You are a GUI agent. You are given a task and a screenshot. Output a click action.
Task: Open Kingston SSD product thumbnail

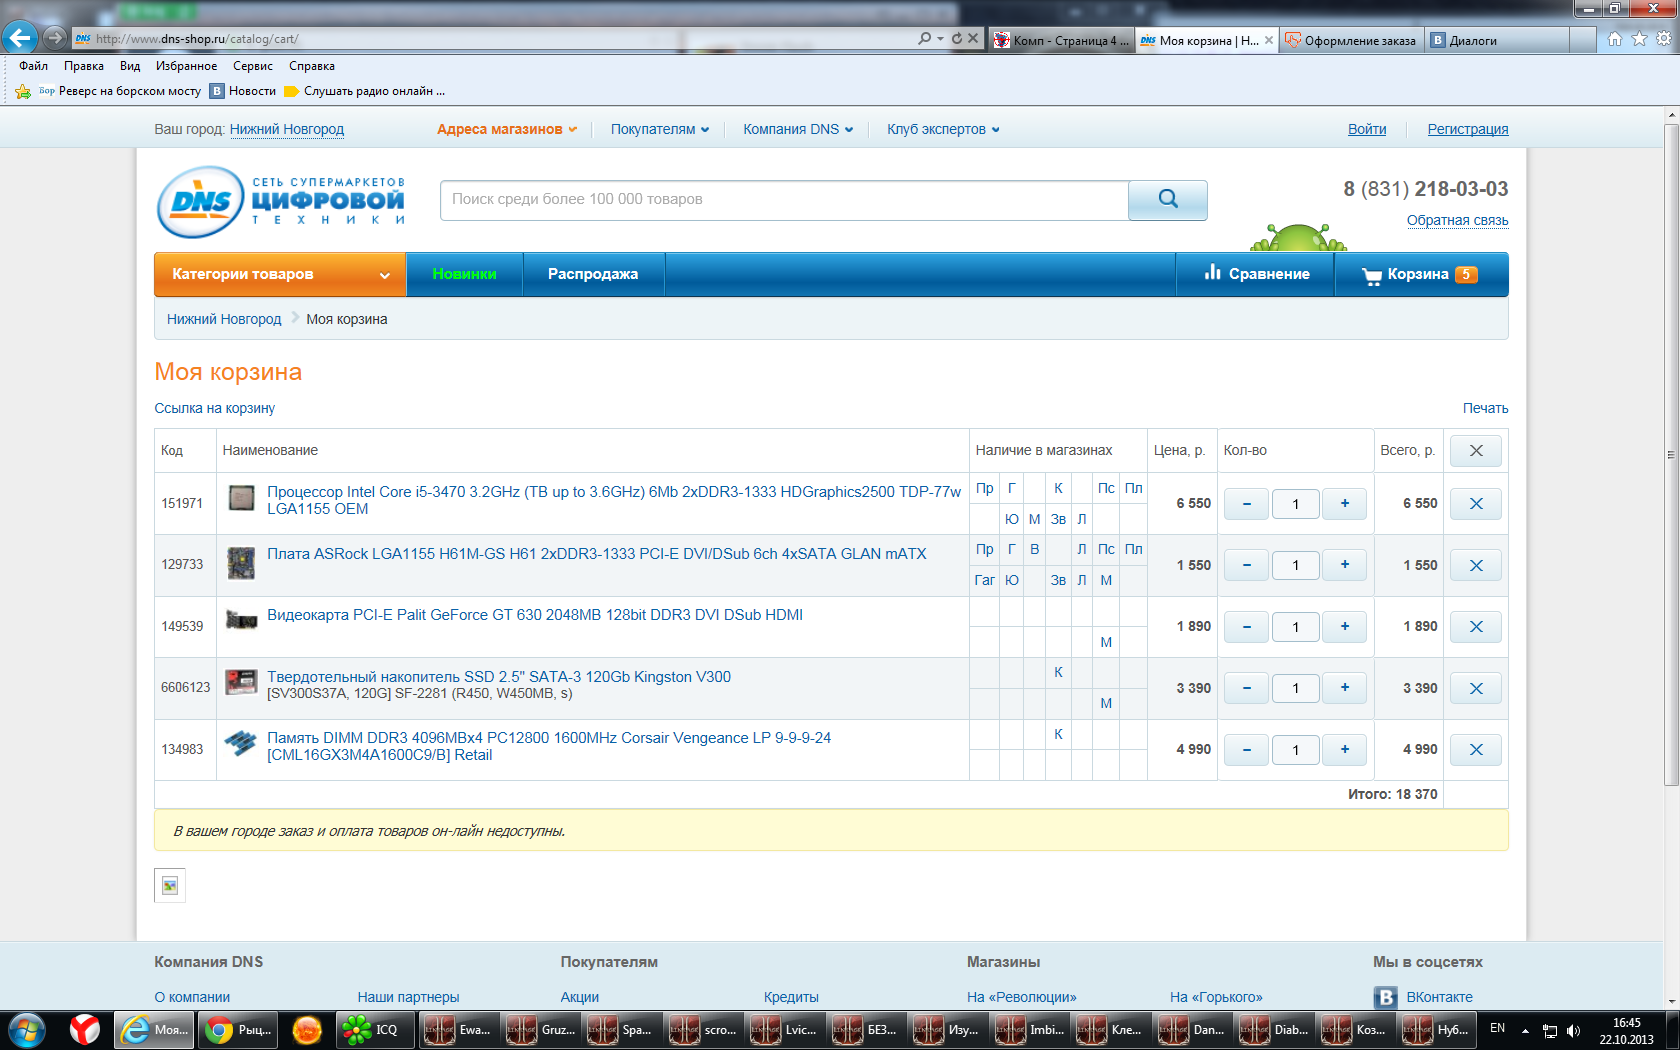point(241,682)
